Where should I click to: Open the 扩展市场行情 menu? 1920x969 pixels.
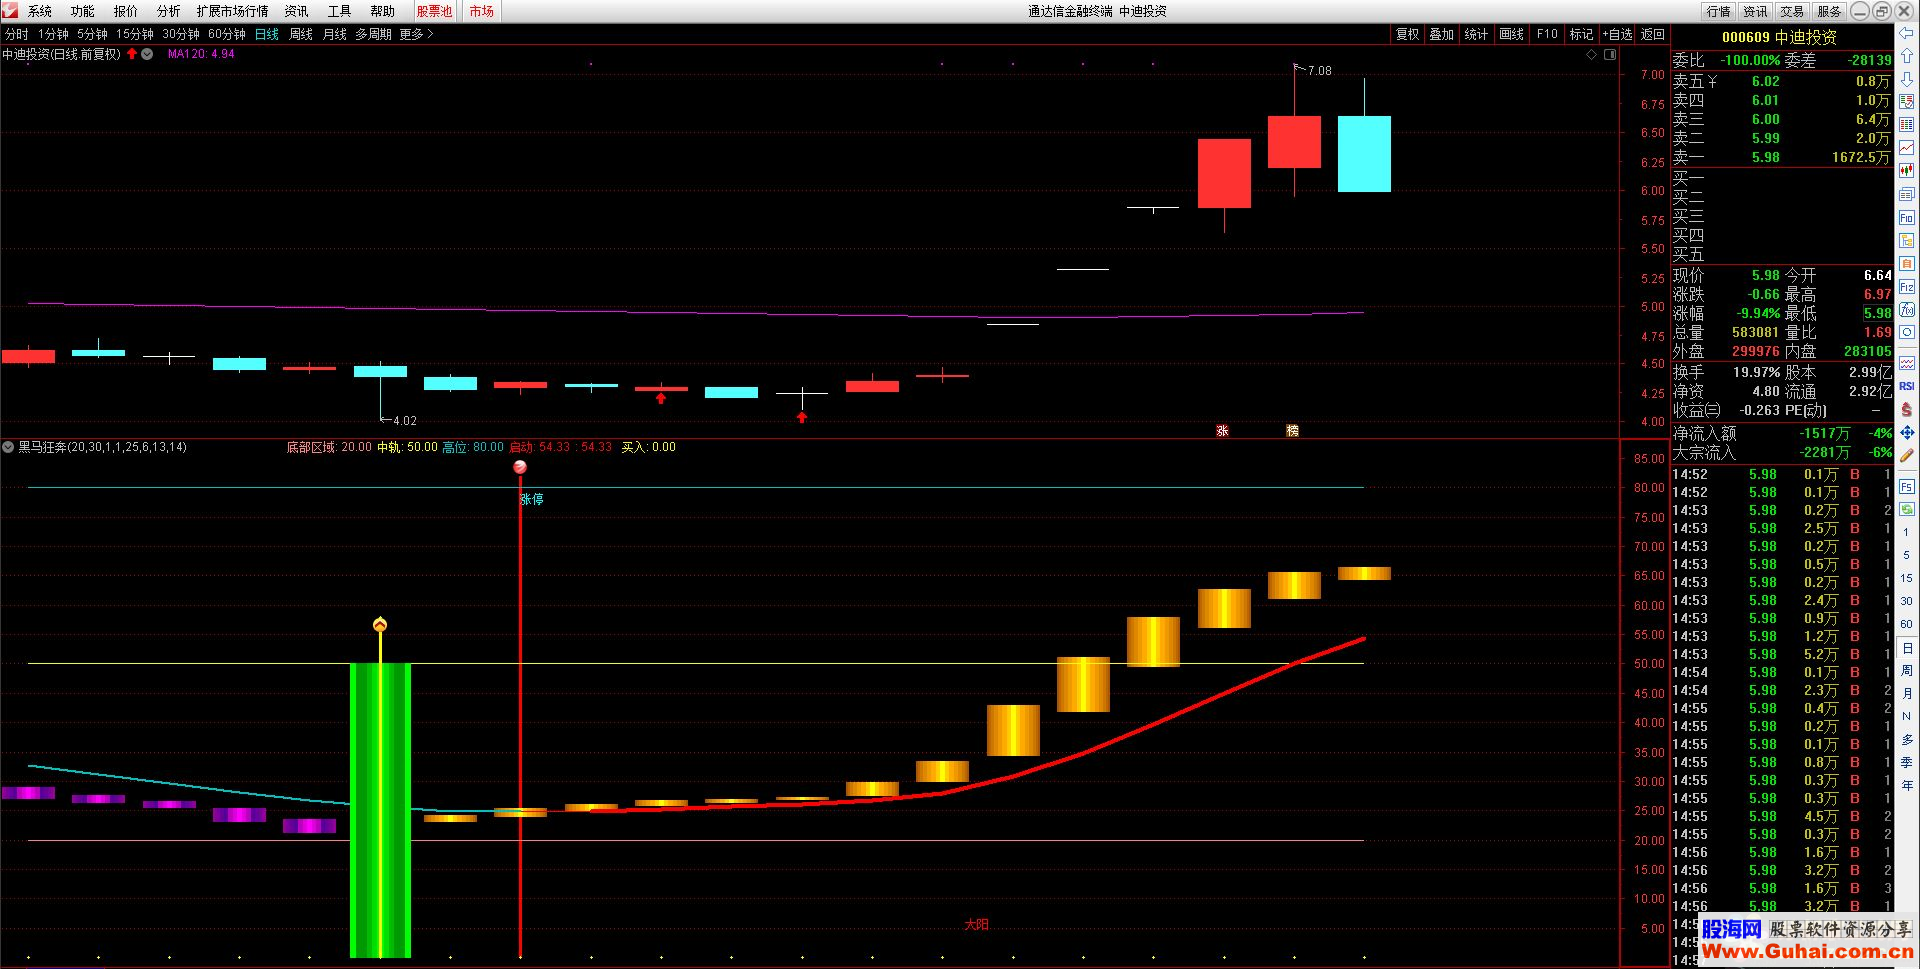pos(233,11)
